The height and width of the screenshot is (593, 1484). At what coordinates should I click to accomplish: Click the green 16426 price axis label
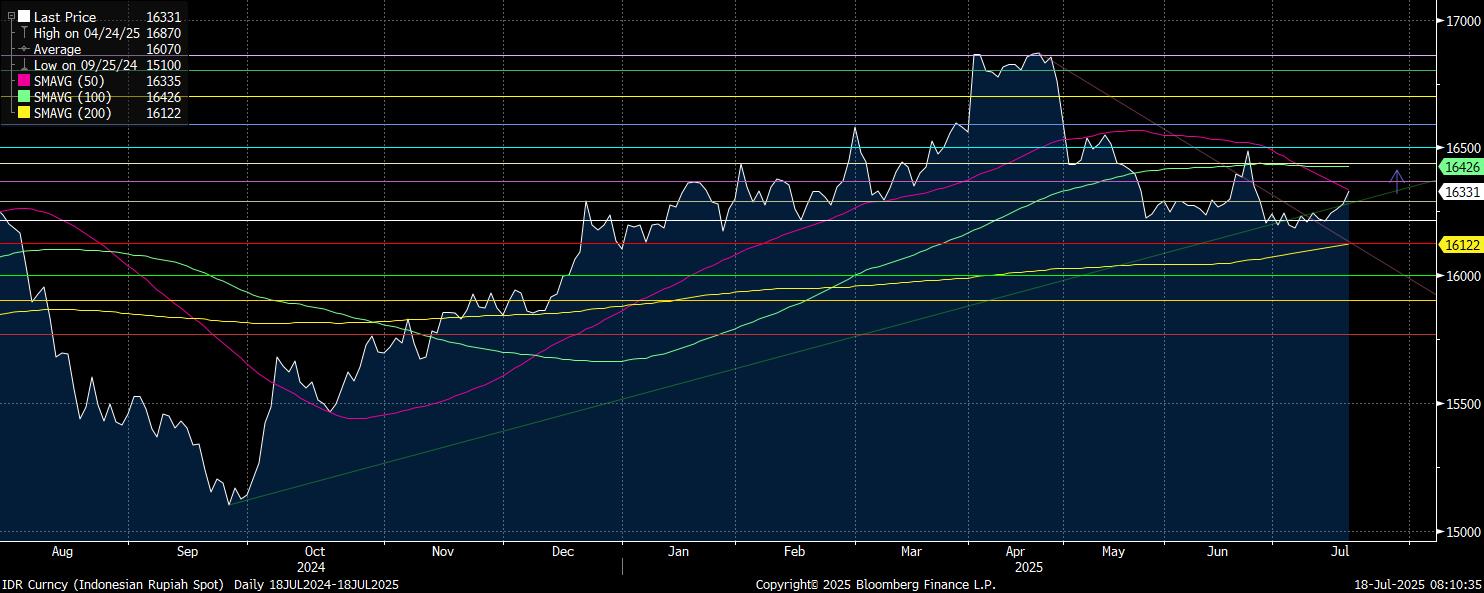coord(1461,168)
